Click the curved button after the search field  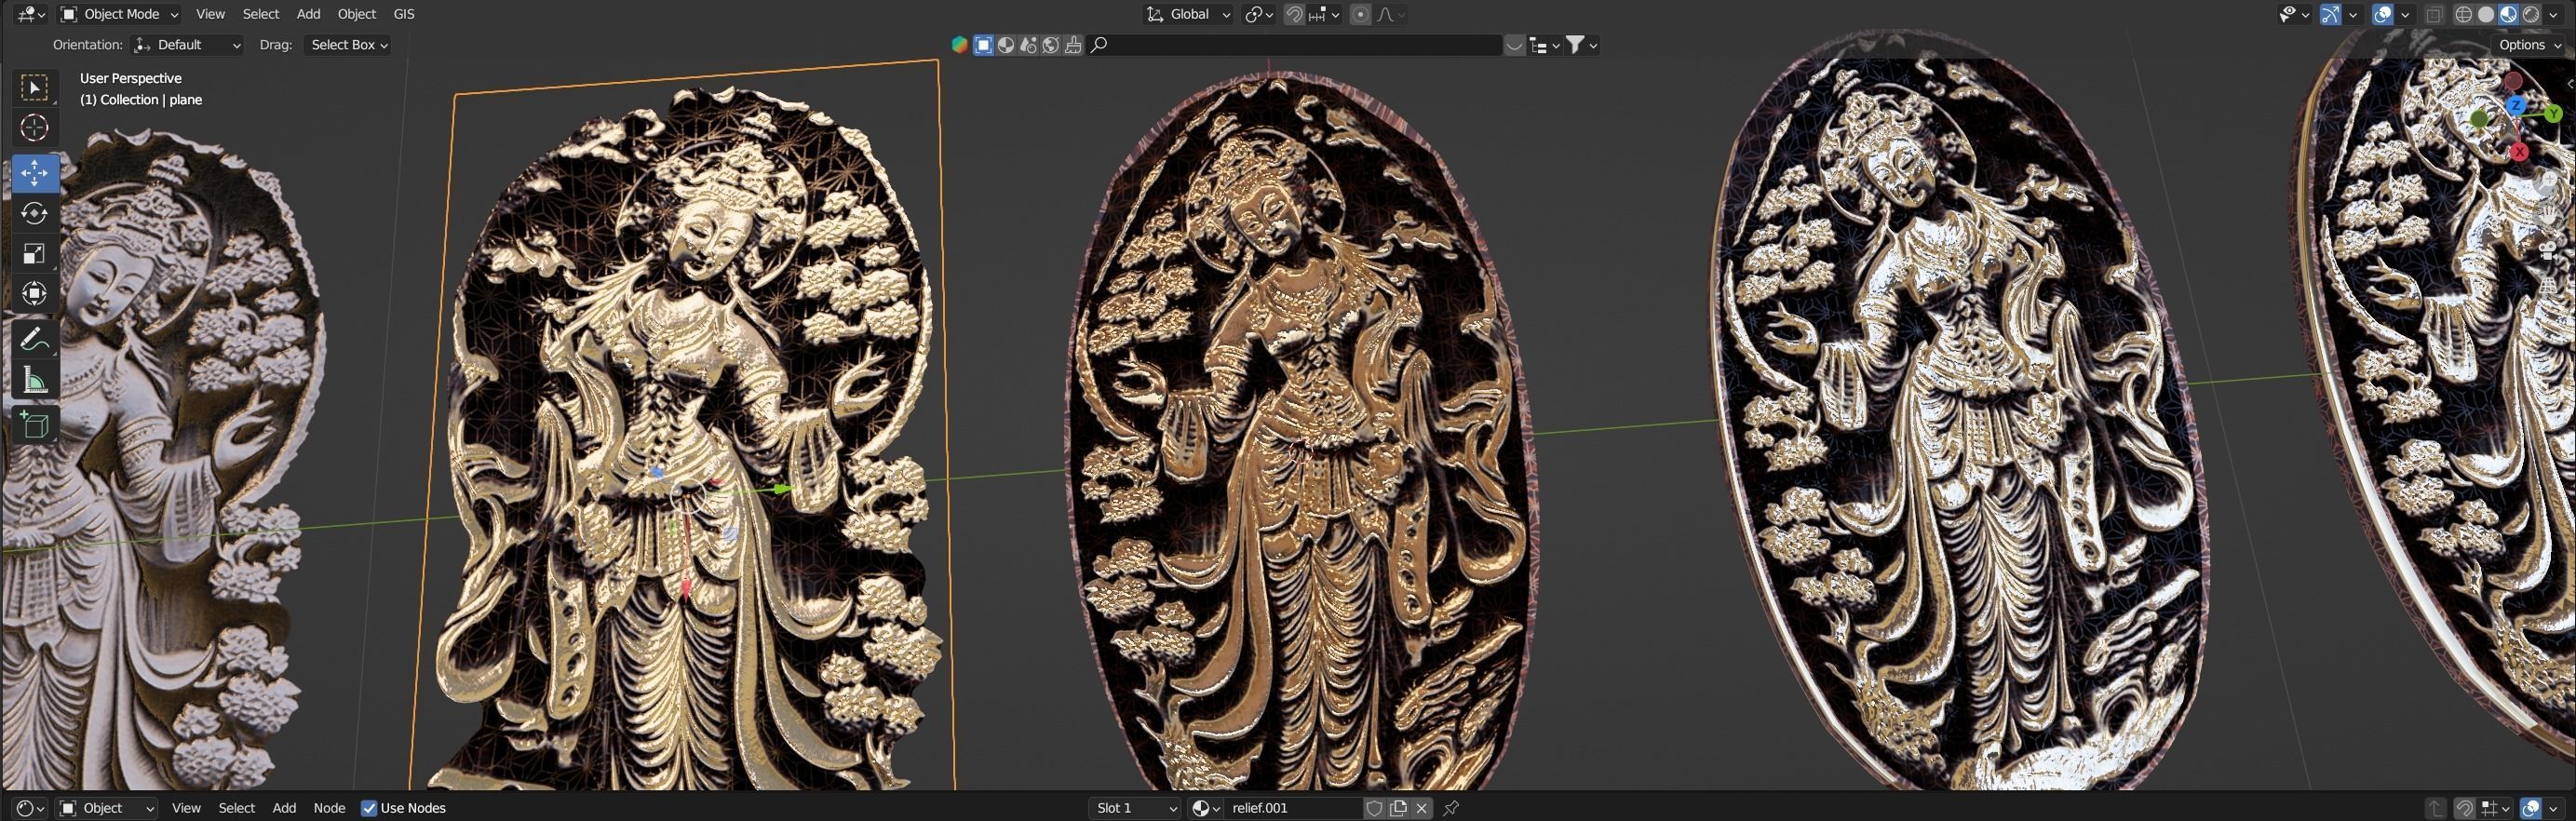coord(1514,45)
